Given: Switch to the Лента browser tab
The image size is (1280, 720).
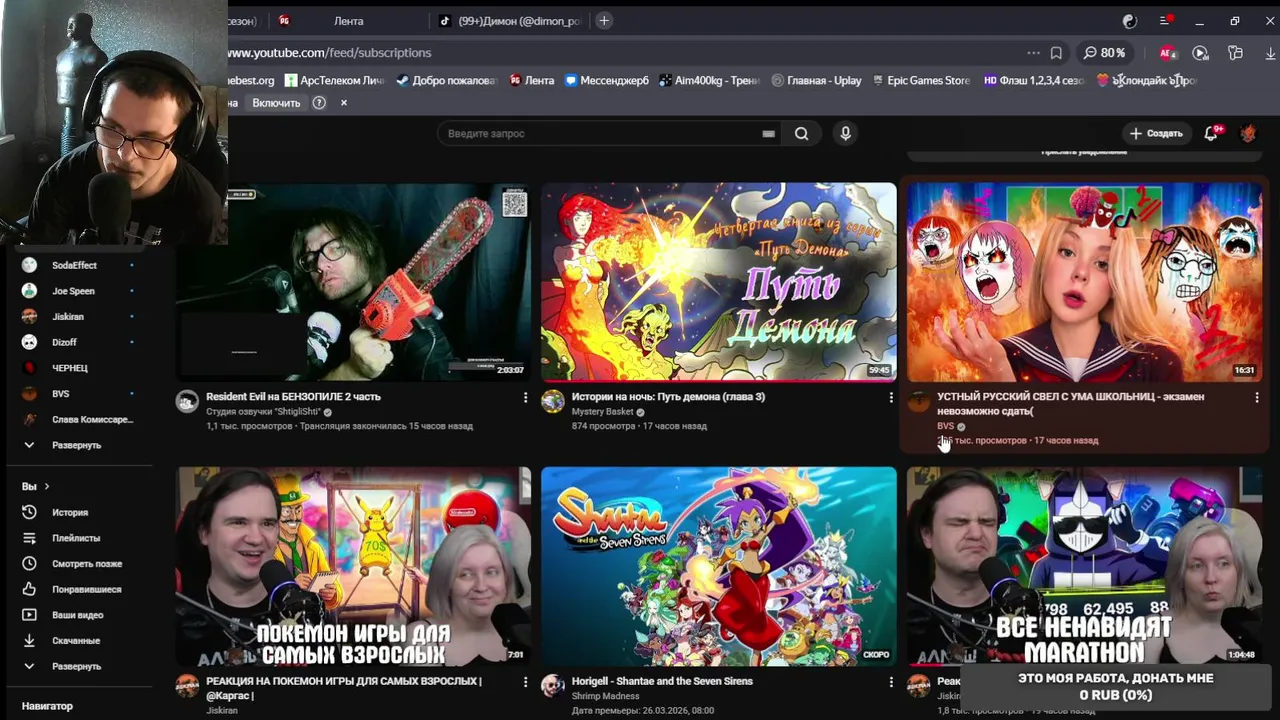Looking at the screenshot, I should (x=349, y=21).
